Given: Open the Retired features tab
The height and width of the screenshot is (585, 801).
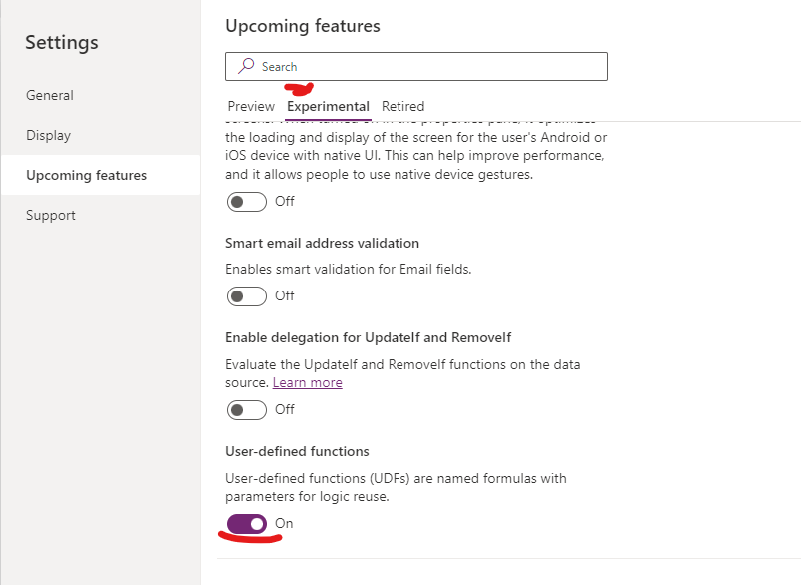Looking at the screenshot, I should click(403, 106).
